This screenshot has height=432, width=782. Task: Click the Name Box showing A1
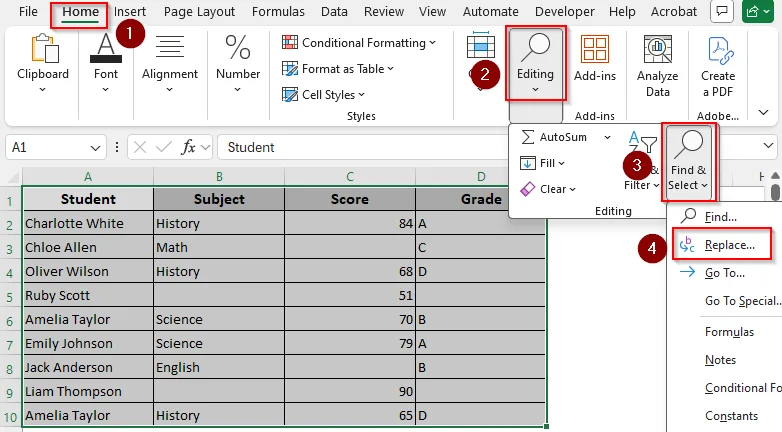point(49,147)
